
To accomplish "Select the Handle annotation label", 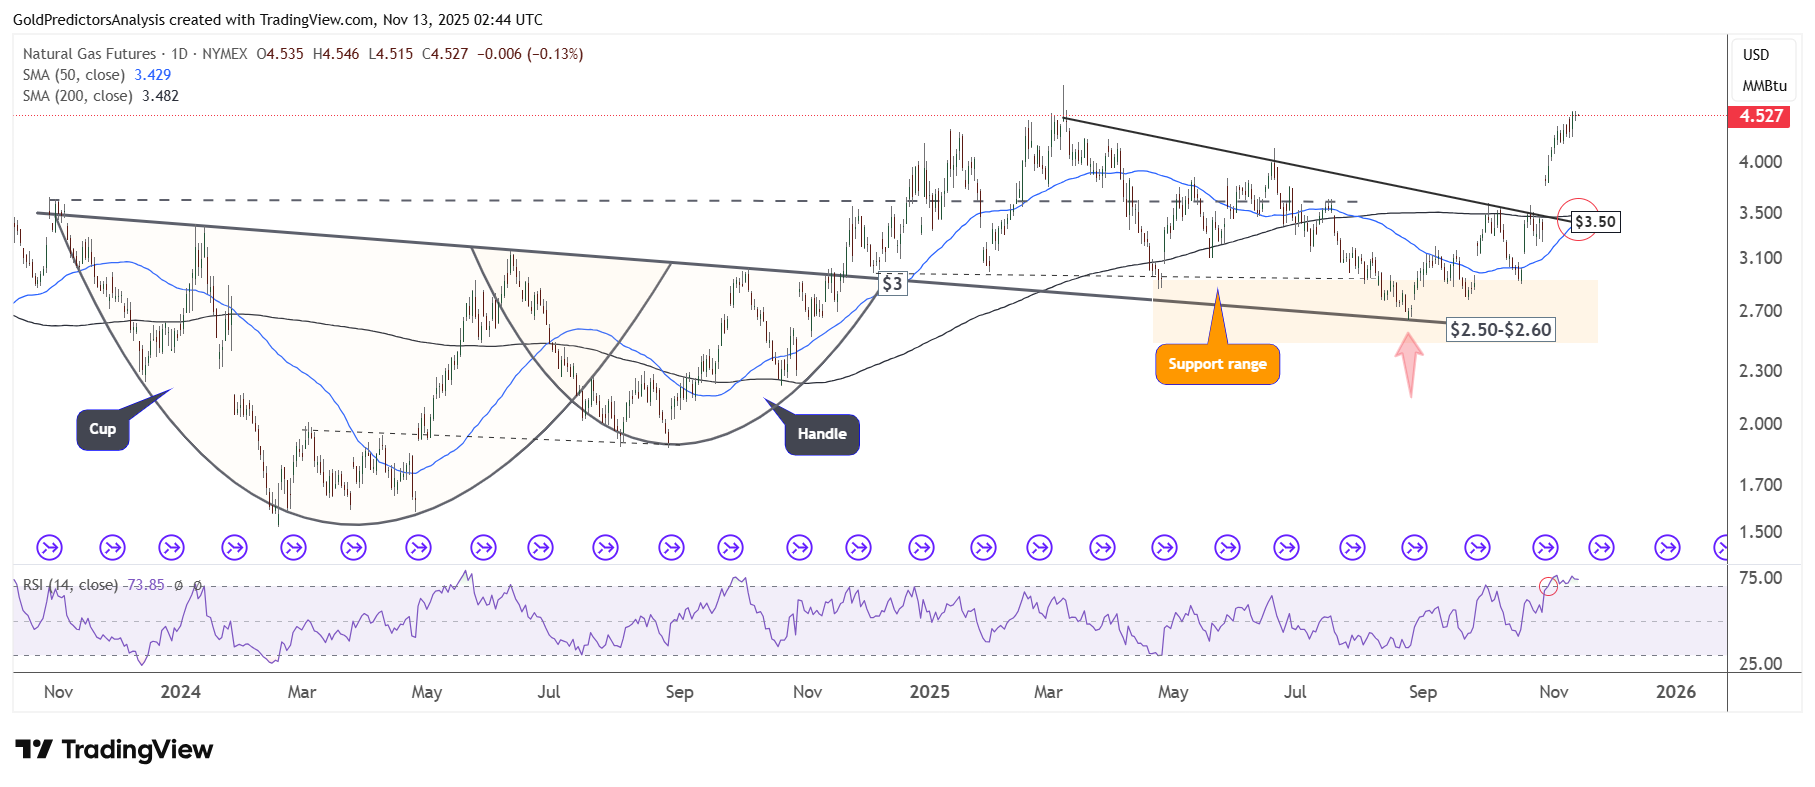I will [x=822, y=434].
